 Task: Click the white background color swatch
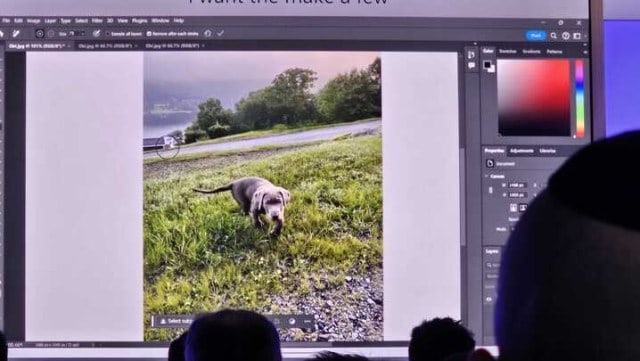point(492,69)
